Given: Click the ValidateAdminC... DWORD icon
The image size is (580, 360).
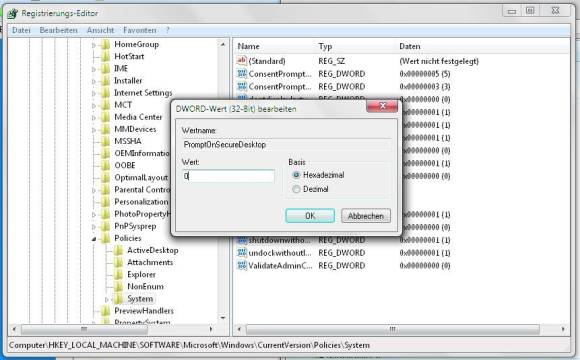Looking at the screenshot, I should pyautogui.click(x=241, y=265).
